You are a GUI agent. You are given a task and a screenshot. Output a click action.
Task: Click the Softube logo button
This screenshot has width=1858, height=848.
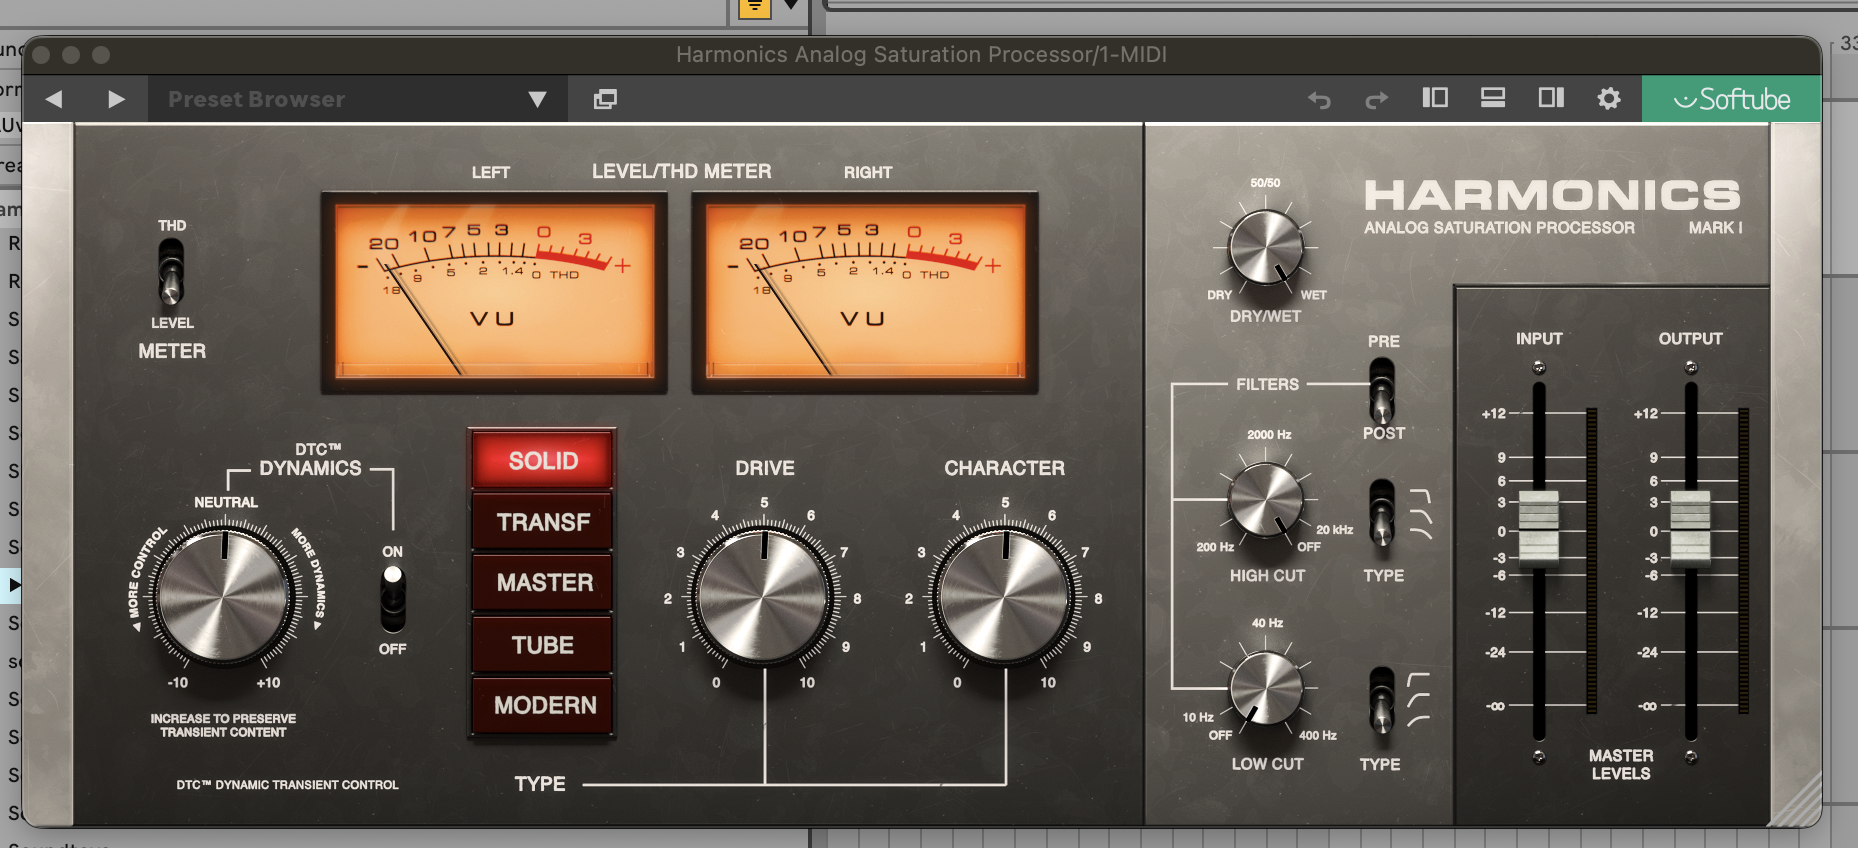1731,99
